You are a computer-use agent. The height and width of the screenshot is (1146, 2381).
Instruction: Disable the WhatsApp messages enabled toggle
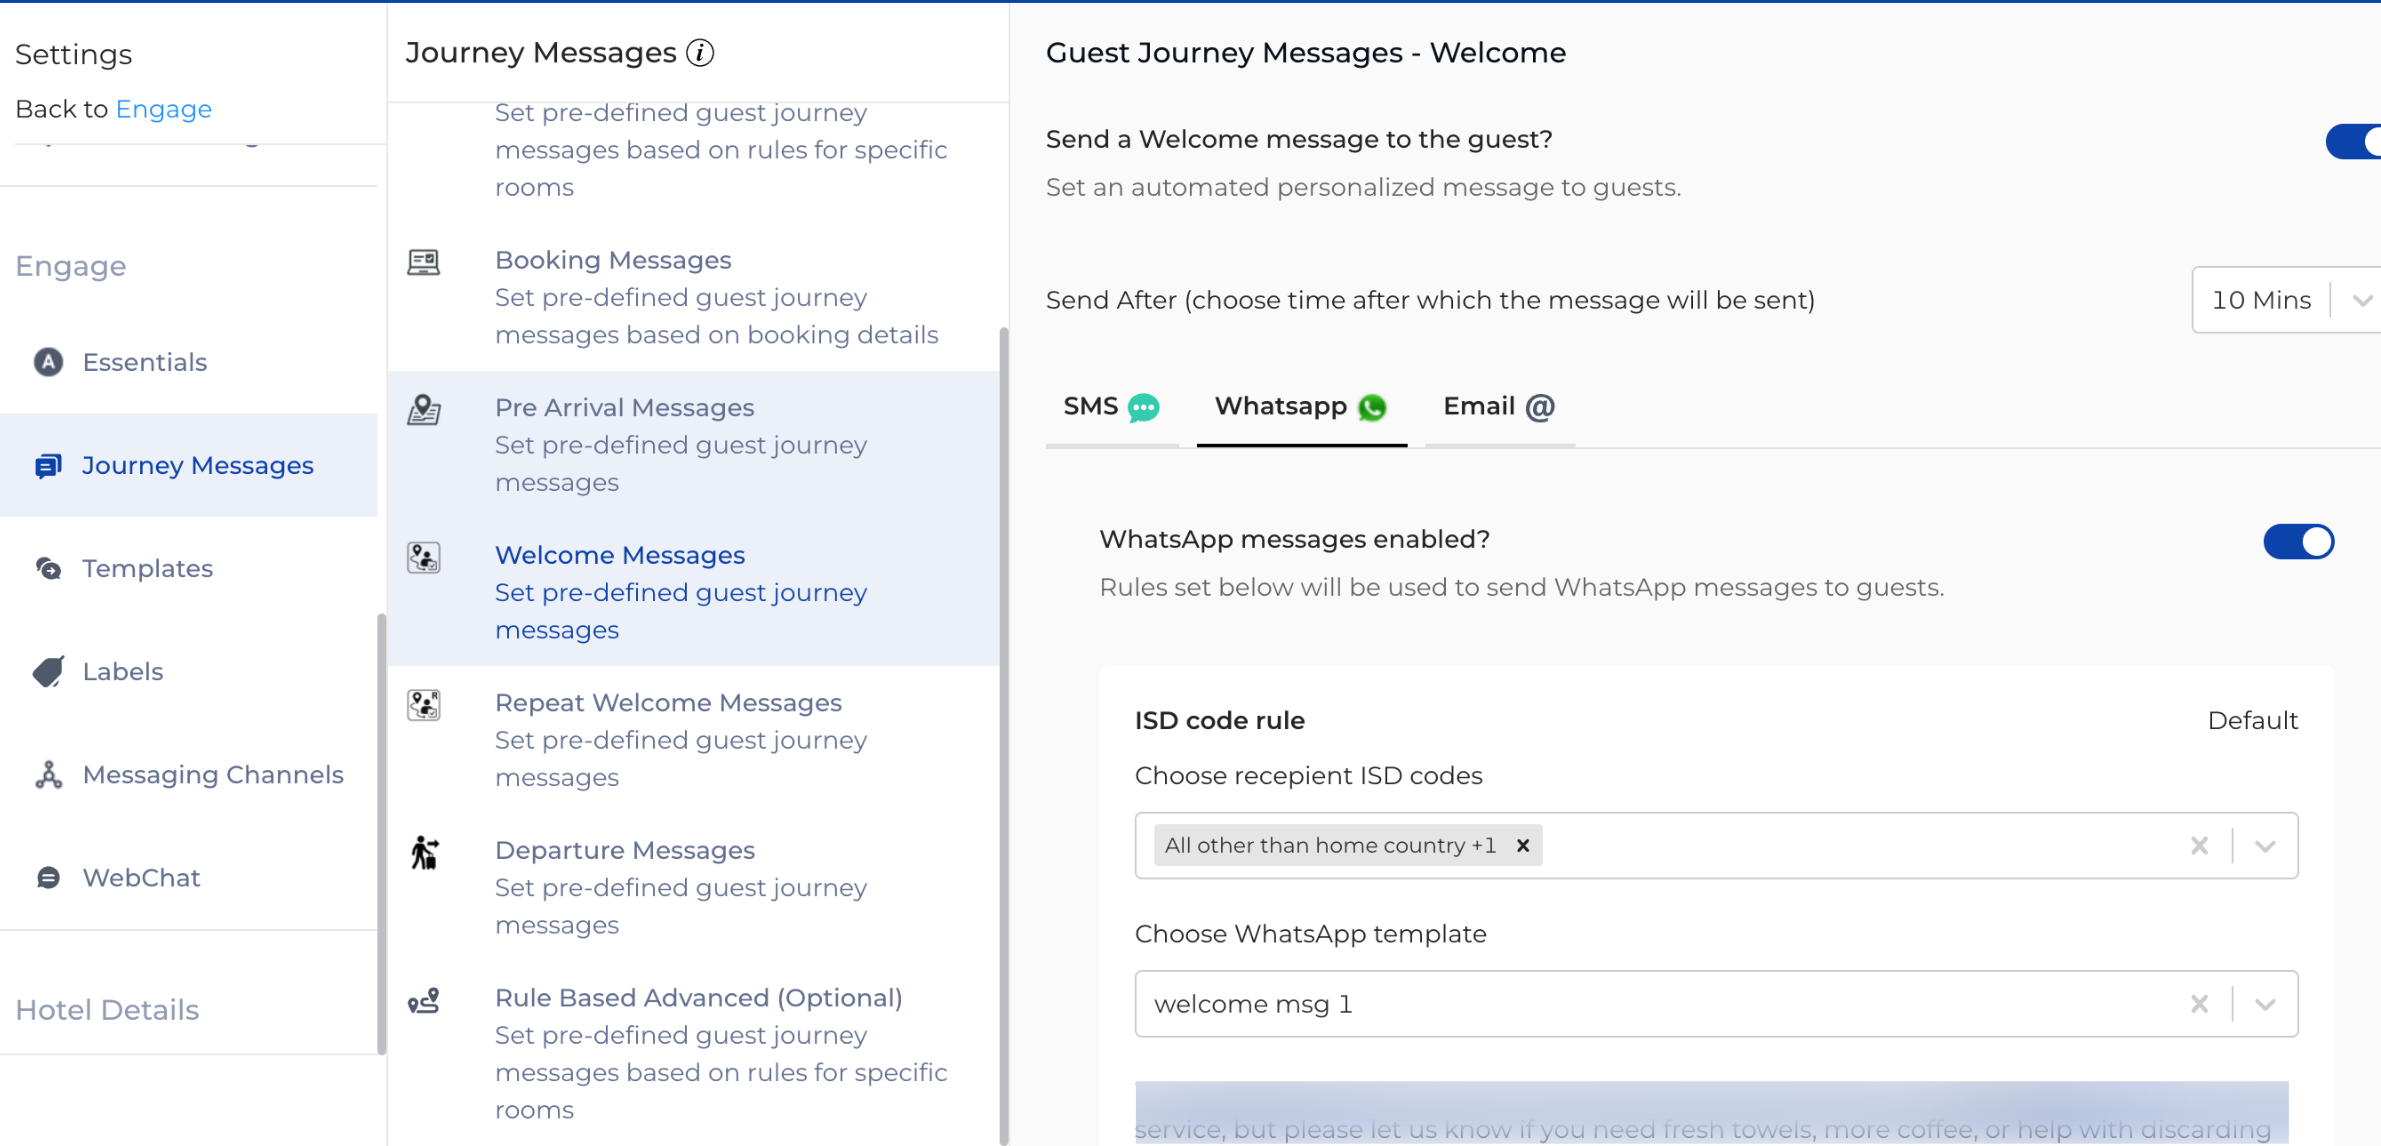(x=2297, y=541)
